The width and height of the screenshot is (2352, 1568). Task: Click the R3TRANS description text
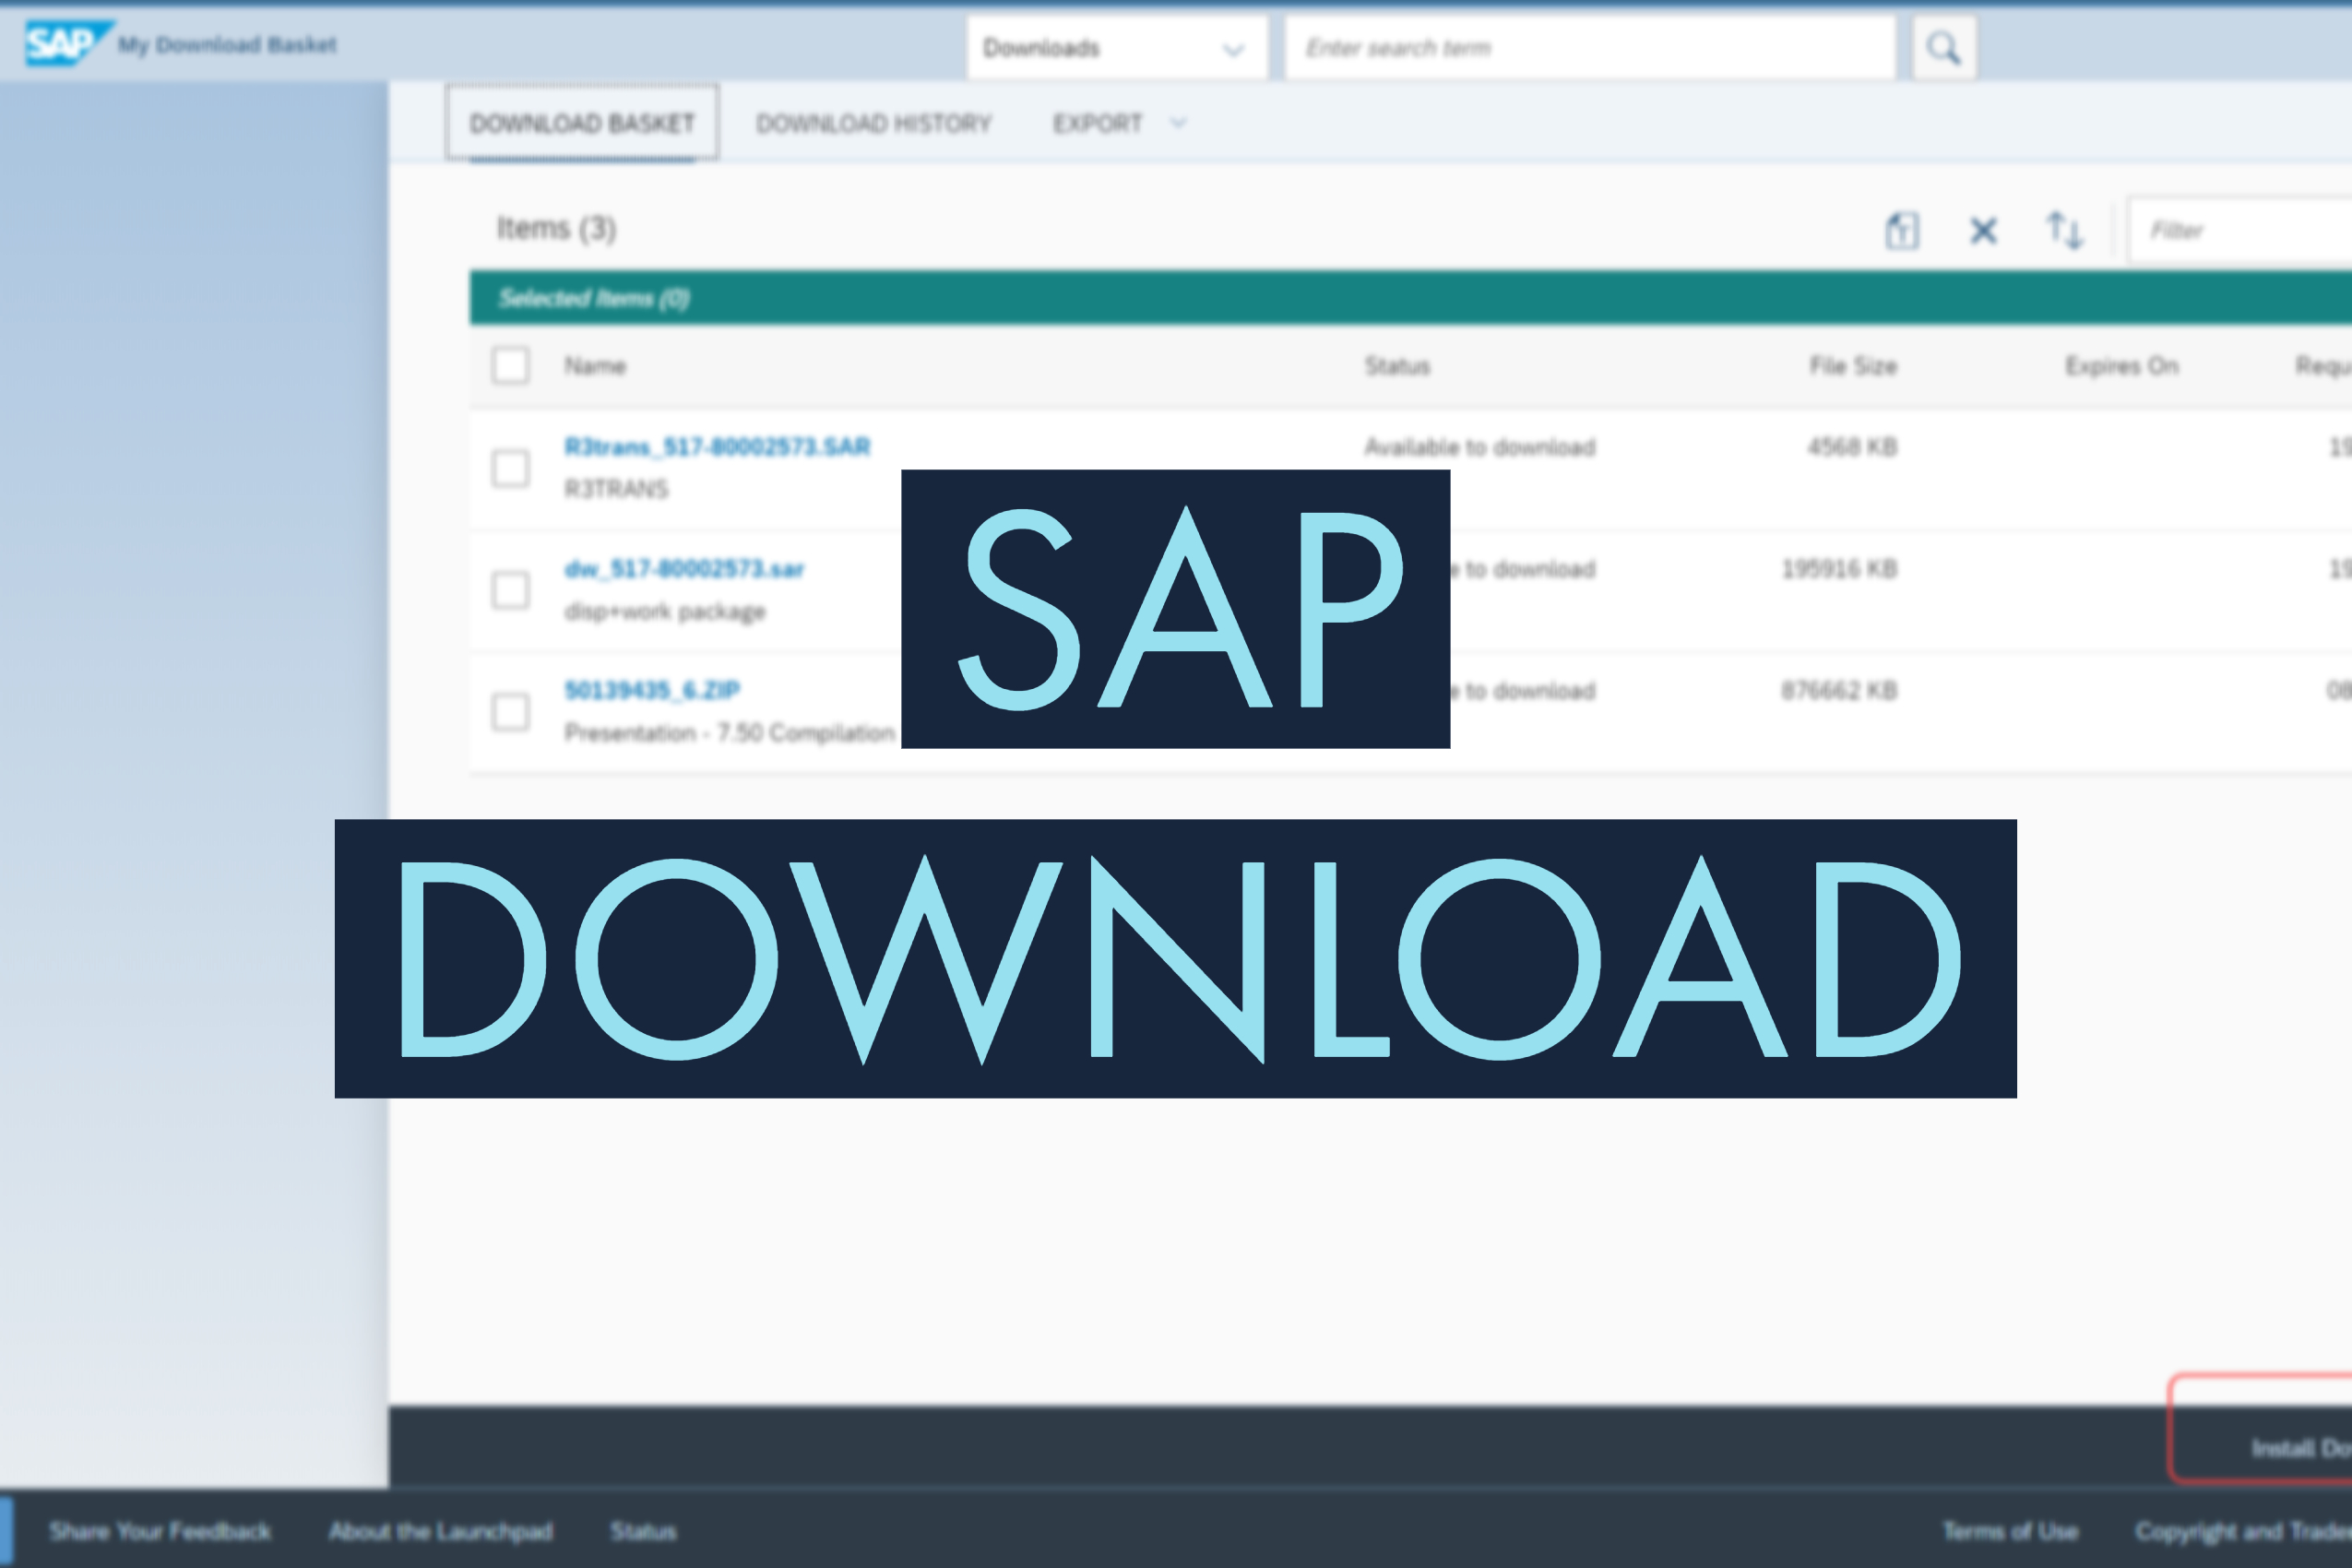(616, 489)
